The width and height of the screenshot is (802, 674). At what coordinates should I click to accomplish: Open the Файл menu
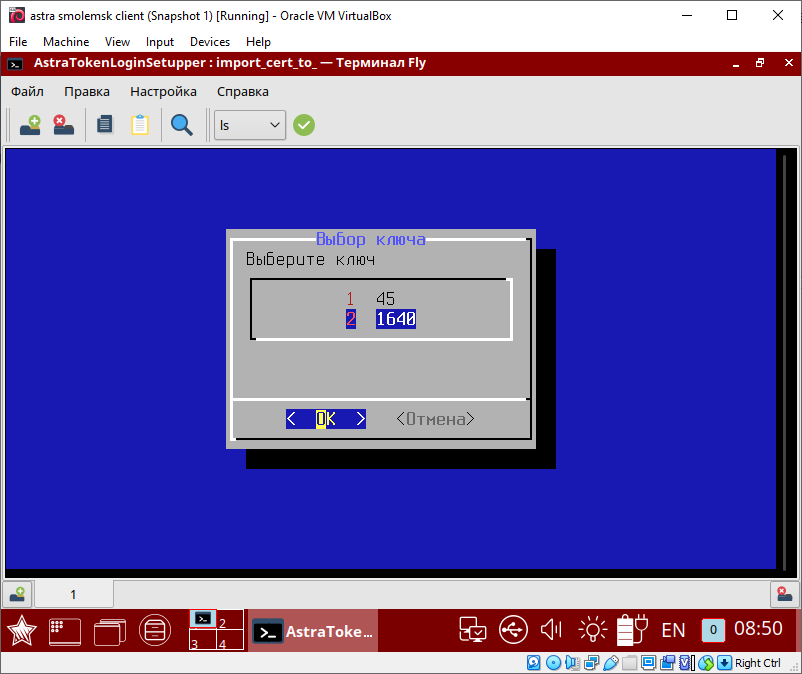(27, 92)
